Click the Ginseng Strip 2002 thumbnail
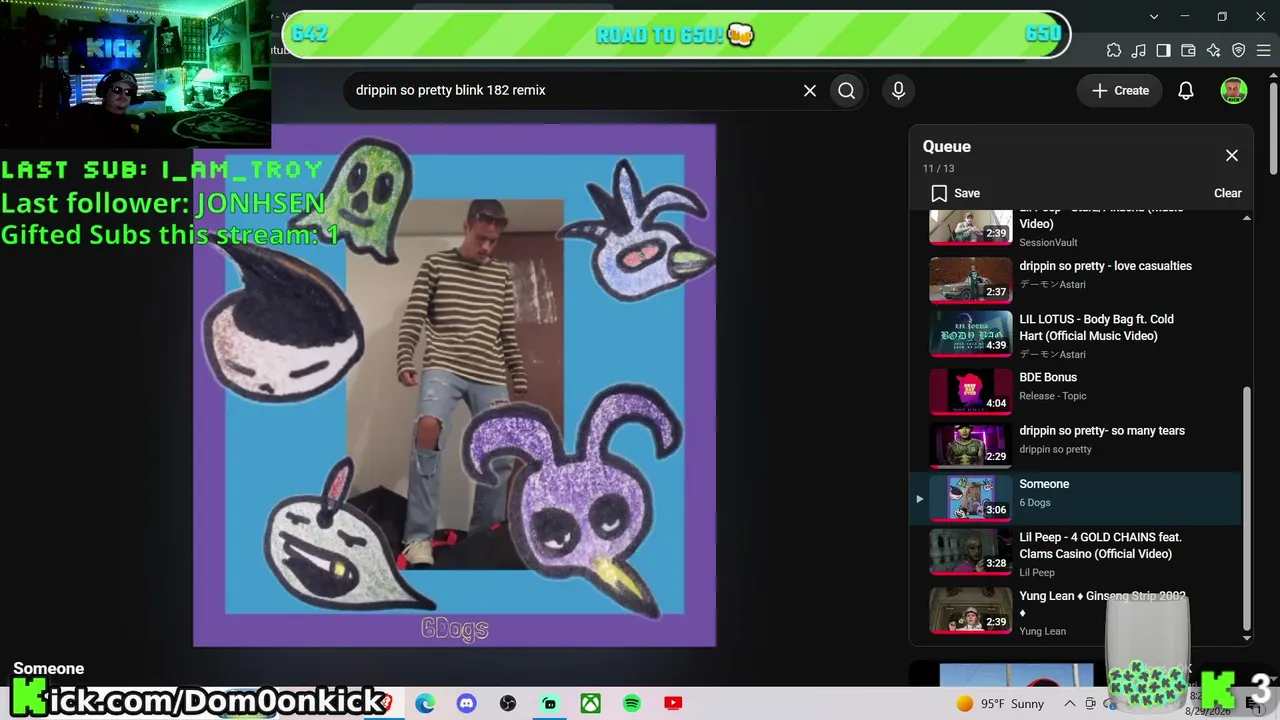Image resolution: width=1280 pixels, height=720 pixels. [x=971, y=610]
